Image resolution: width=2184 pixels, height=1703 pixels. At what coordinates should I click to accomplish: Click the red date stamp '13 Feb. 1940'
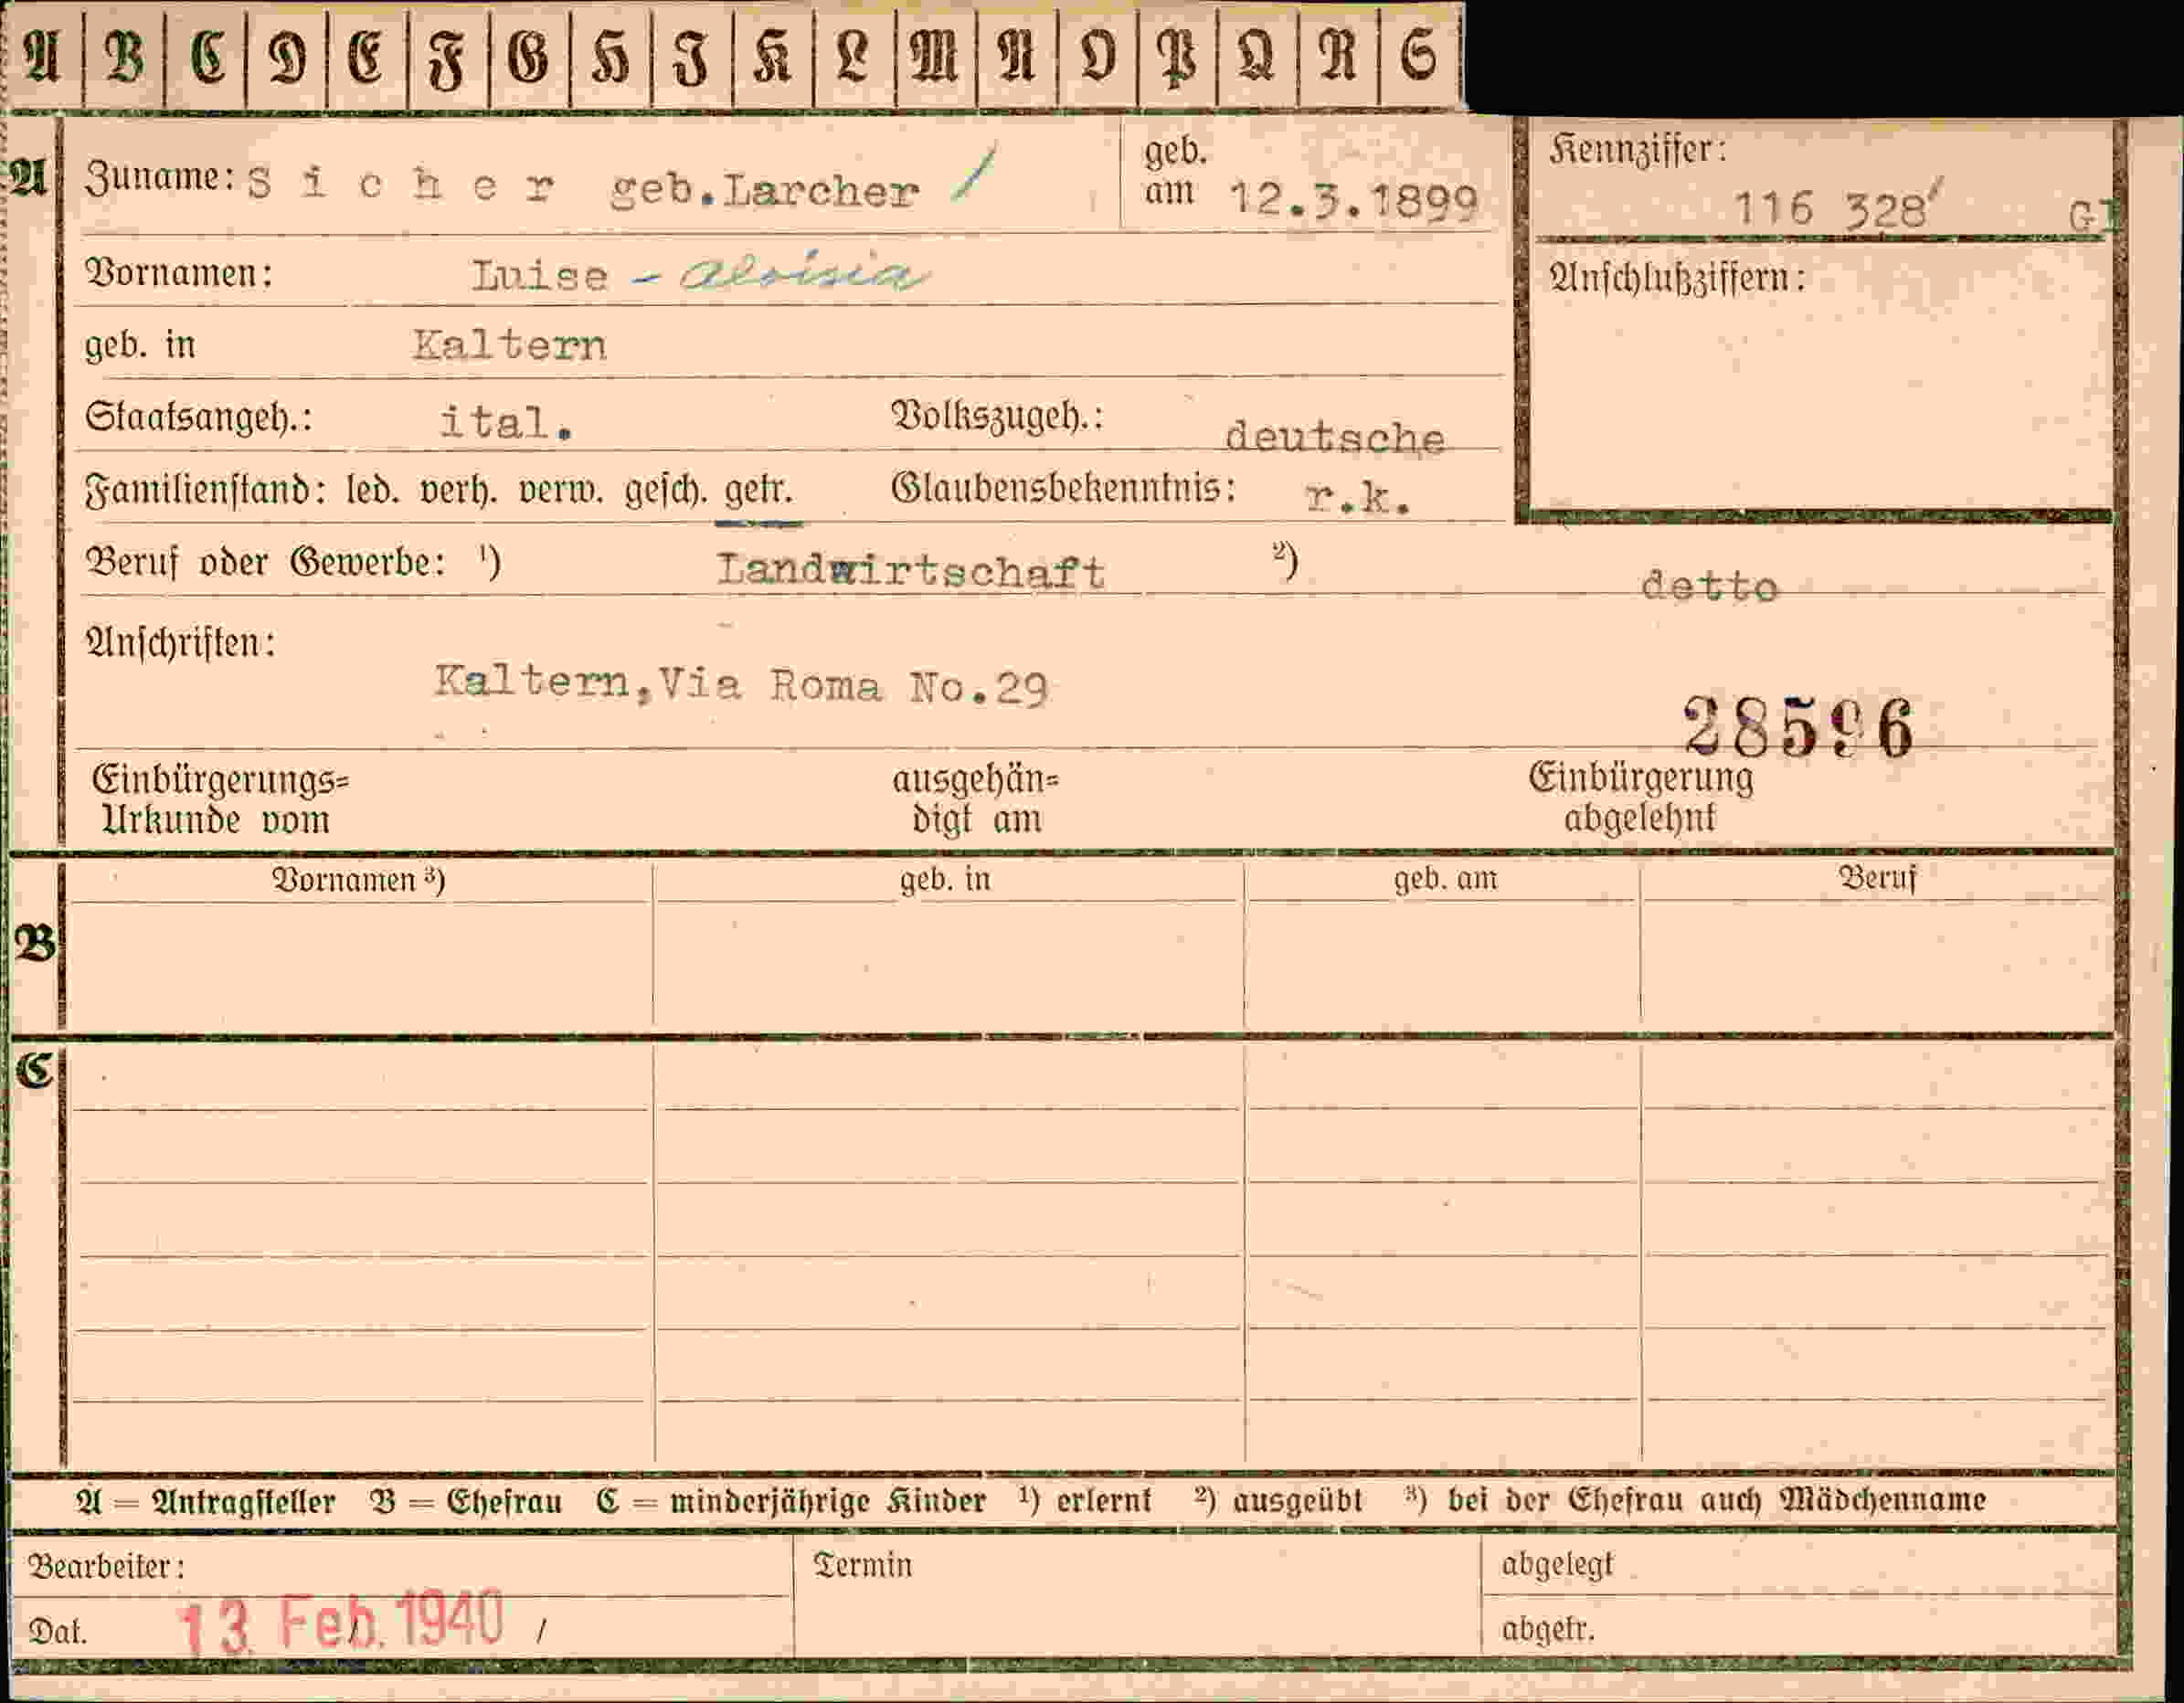tap(340, 1622)
